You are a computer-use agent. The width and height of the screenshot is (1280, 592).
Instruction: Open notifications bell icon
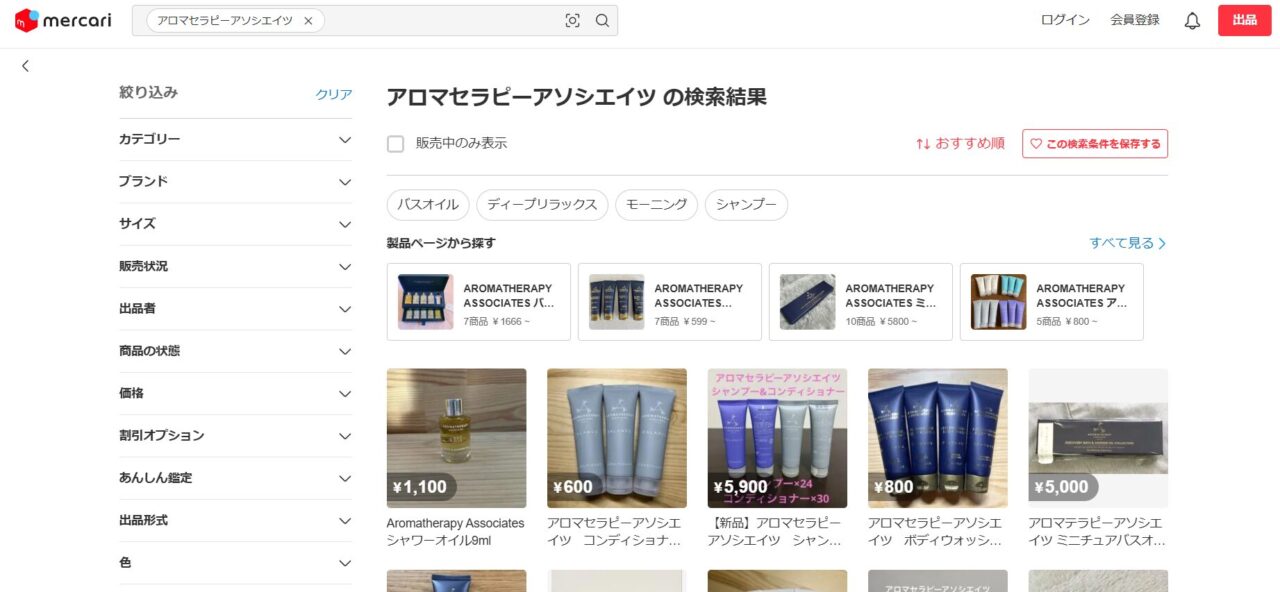[x=1192, y=20]
